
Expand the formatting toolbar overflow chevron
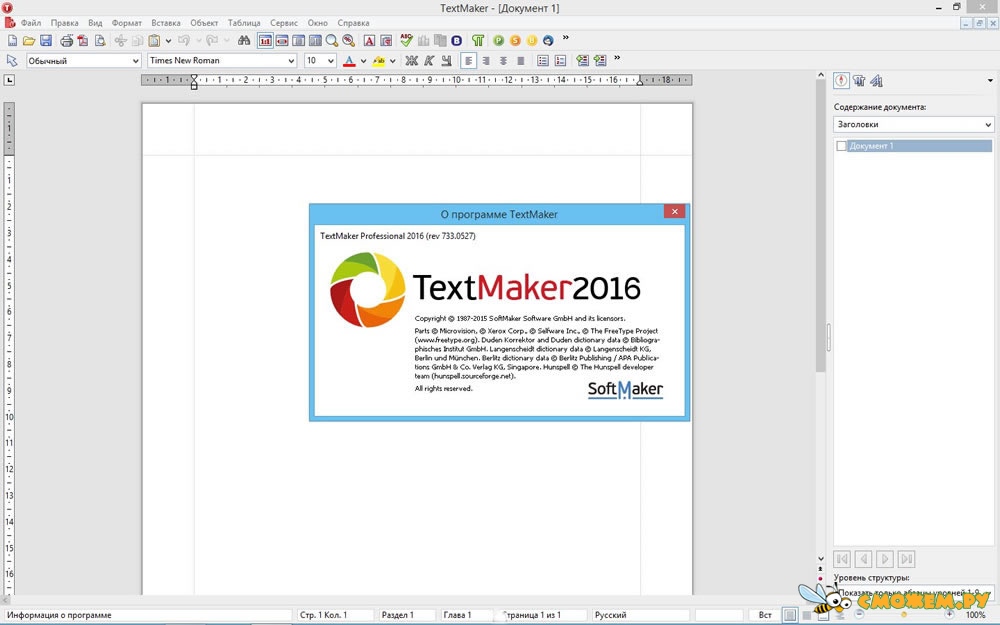click(x=617, y=58)
